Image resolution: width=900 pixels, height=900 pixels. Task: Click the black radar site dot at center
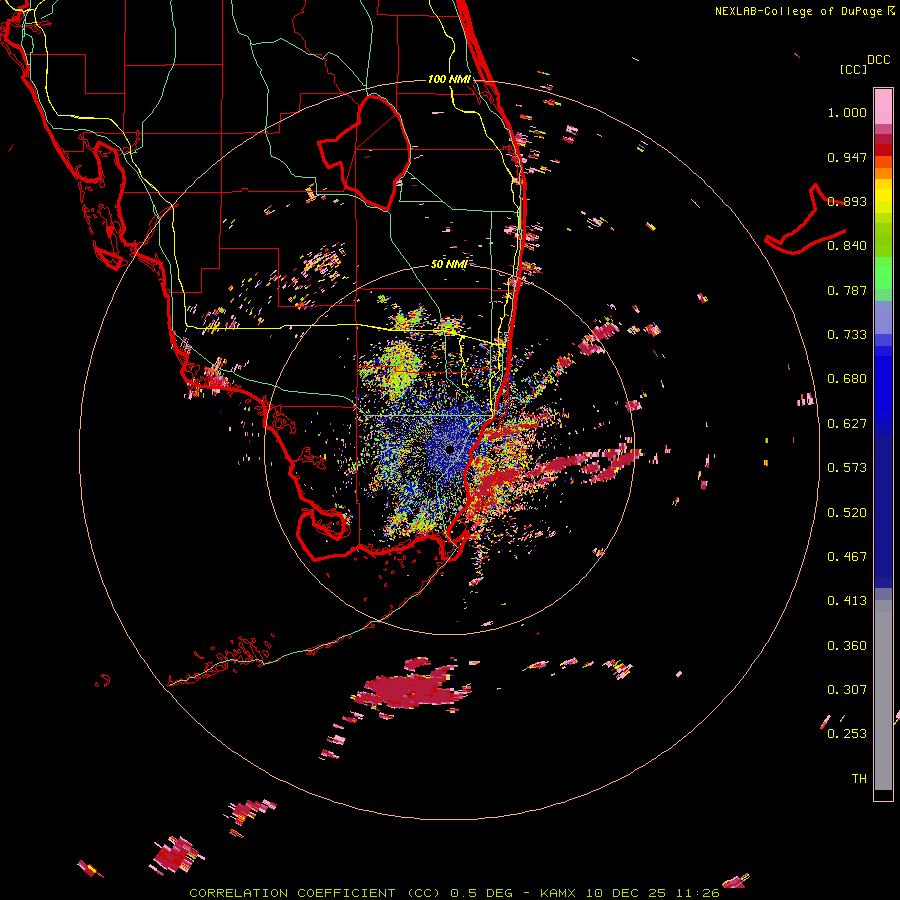tap(449, 449)
